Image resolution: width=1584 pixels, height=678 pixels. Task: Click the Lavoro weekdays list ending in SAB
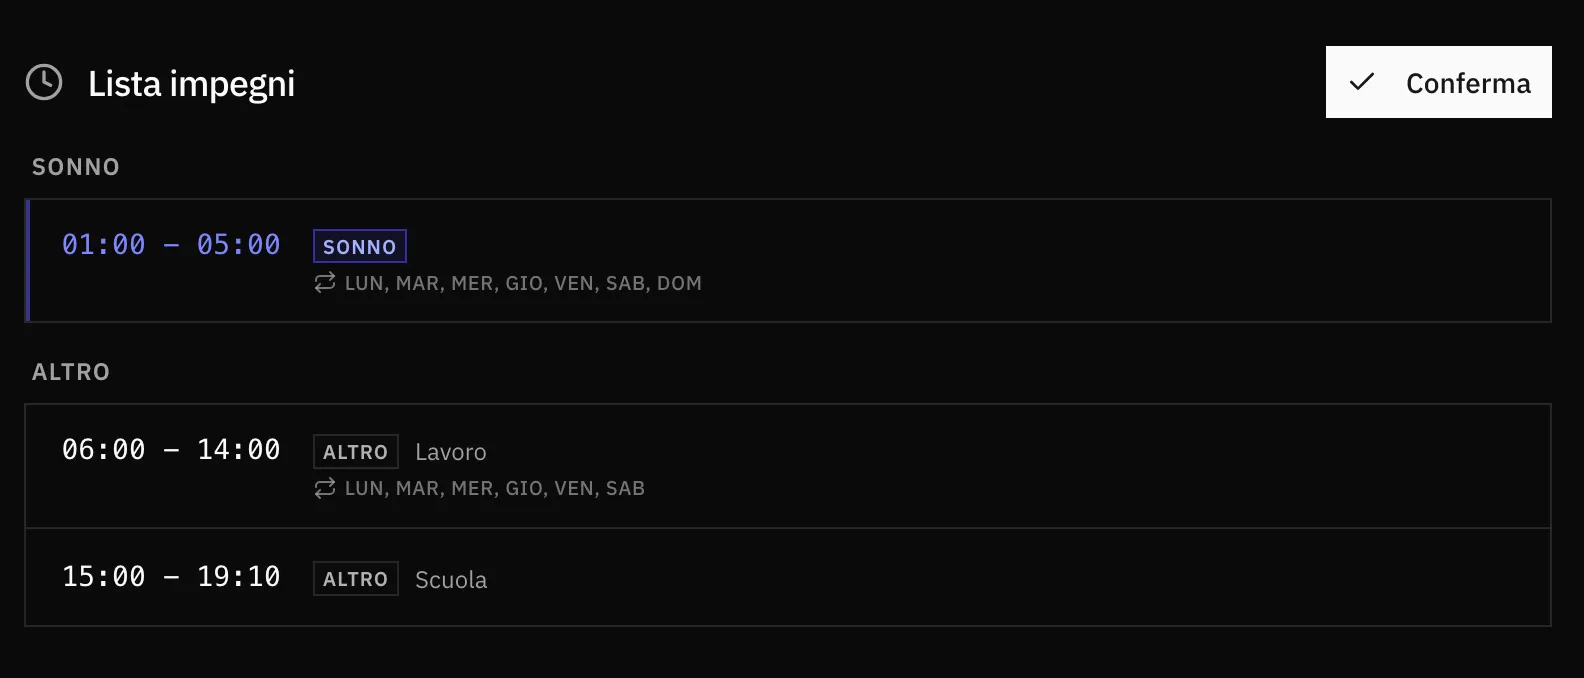point(495,488)
